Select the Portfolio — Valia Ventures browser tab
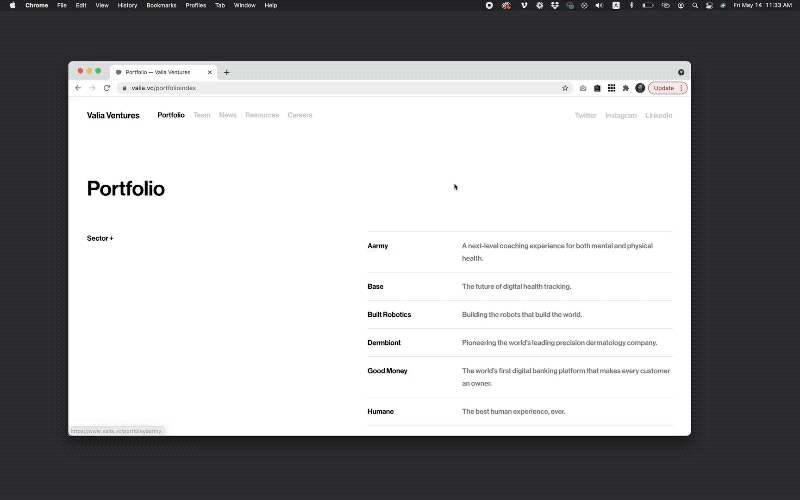800x500 pixels. coord(163,72)
